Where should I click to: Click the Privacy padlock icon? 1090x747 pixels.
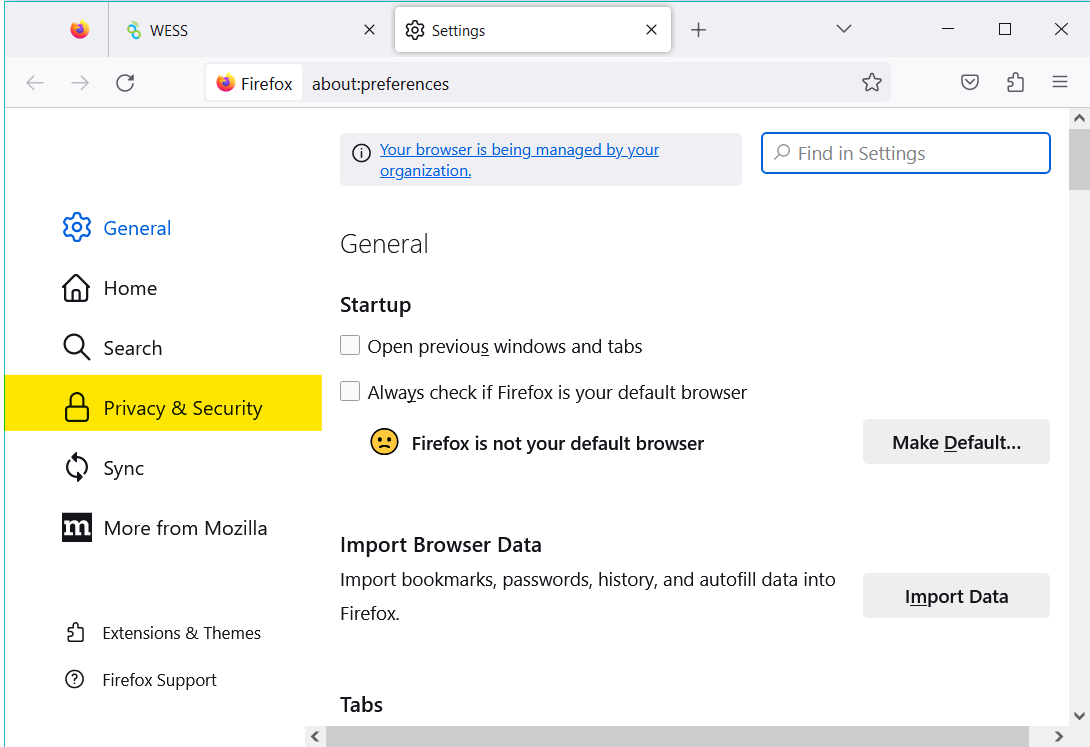tap(76, 407)
